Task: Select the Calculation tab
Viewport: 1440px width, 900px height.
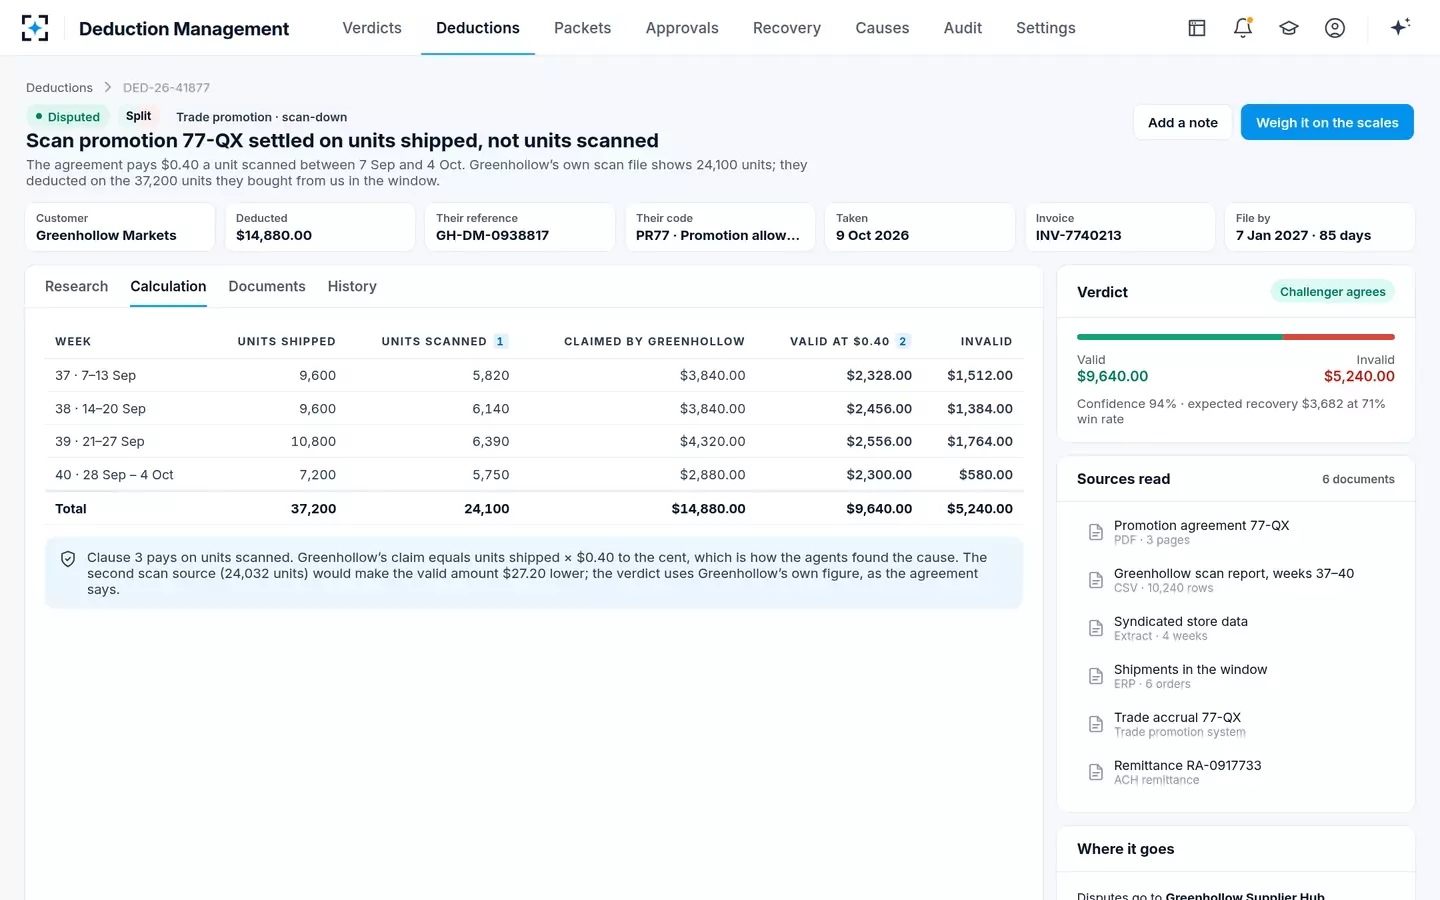Action: pyautogui.click(x=168, y=286)
